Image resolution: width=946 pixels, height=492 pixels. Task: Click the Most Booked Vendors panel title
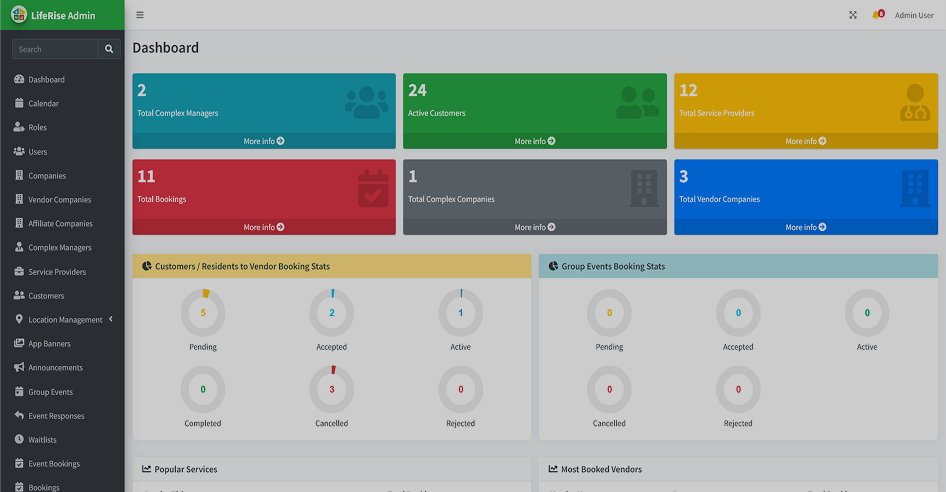coord(601,469)
